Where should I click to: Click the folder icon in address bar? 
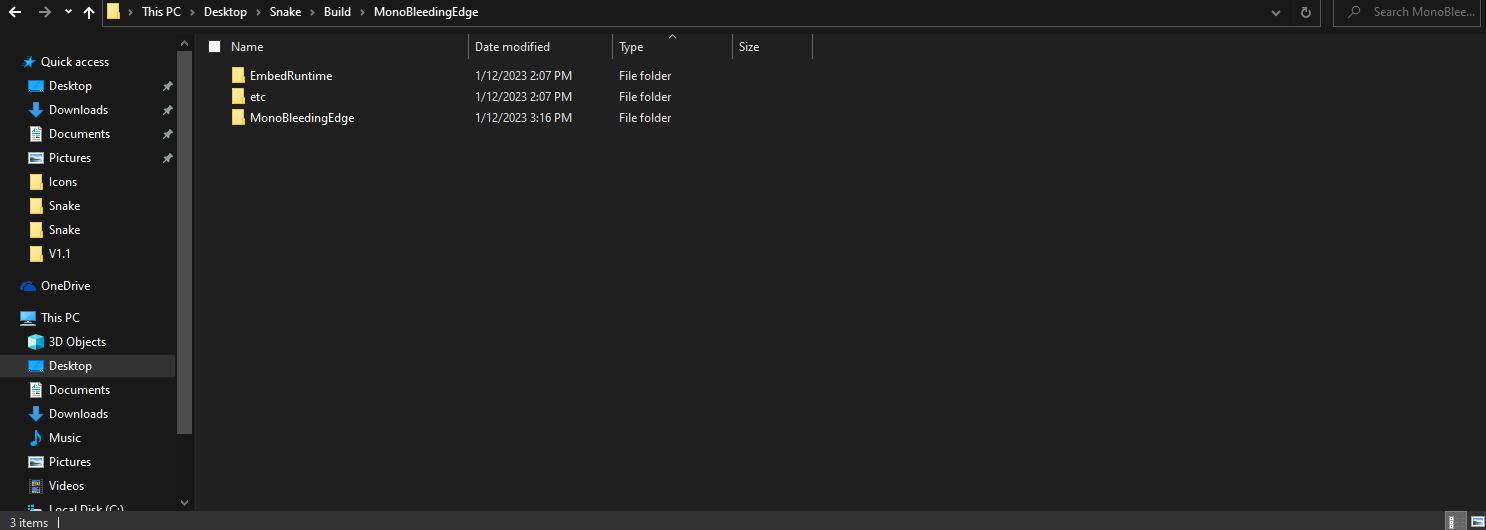coord(114,12)
